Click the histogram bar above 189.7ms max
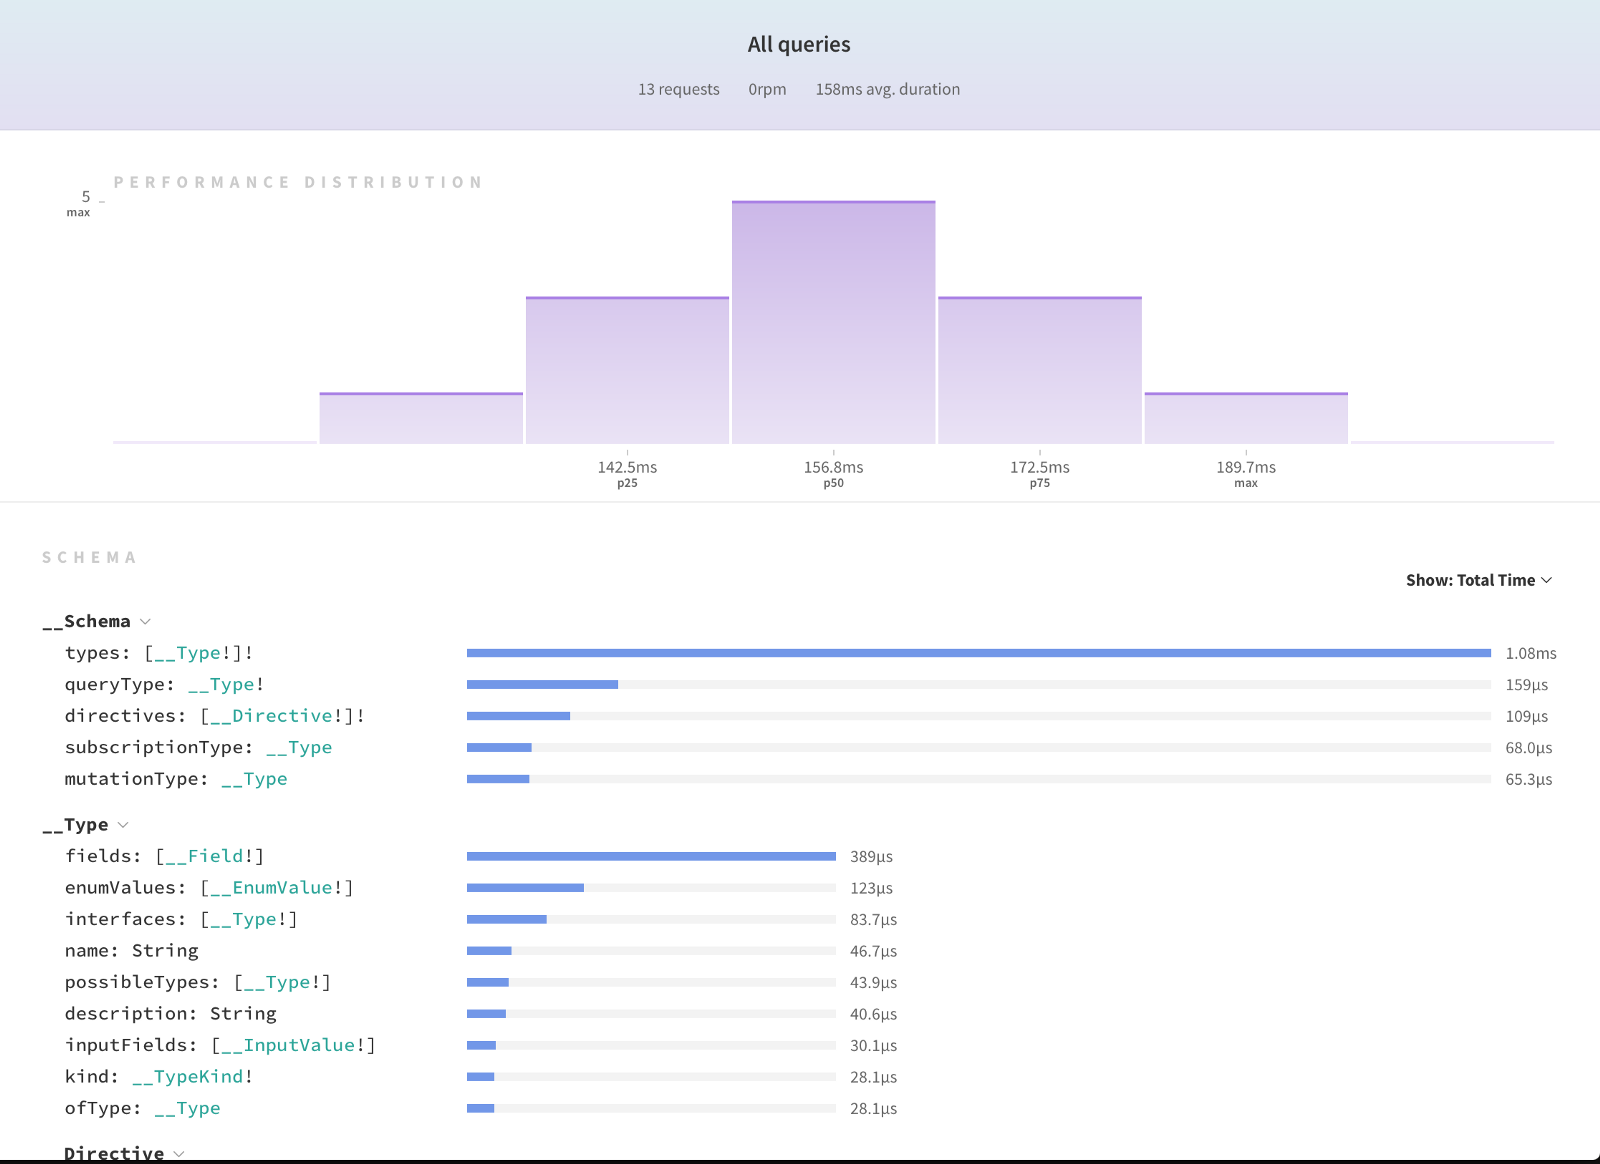This screenshot has width=1600, height=1164. 1246,418
